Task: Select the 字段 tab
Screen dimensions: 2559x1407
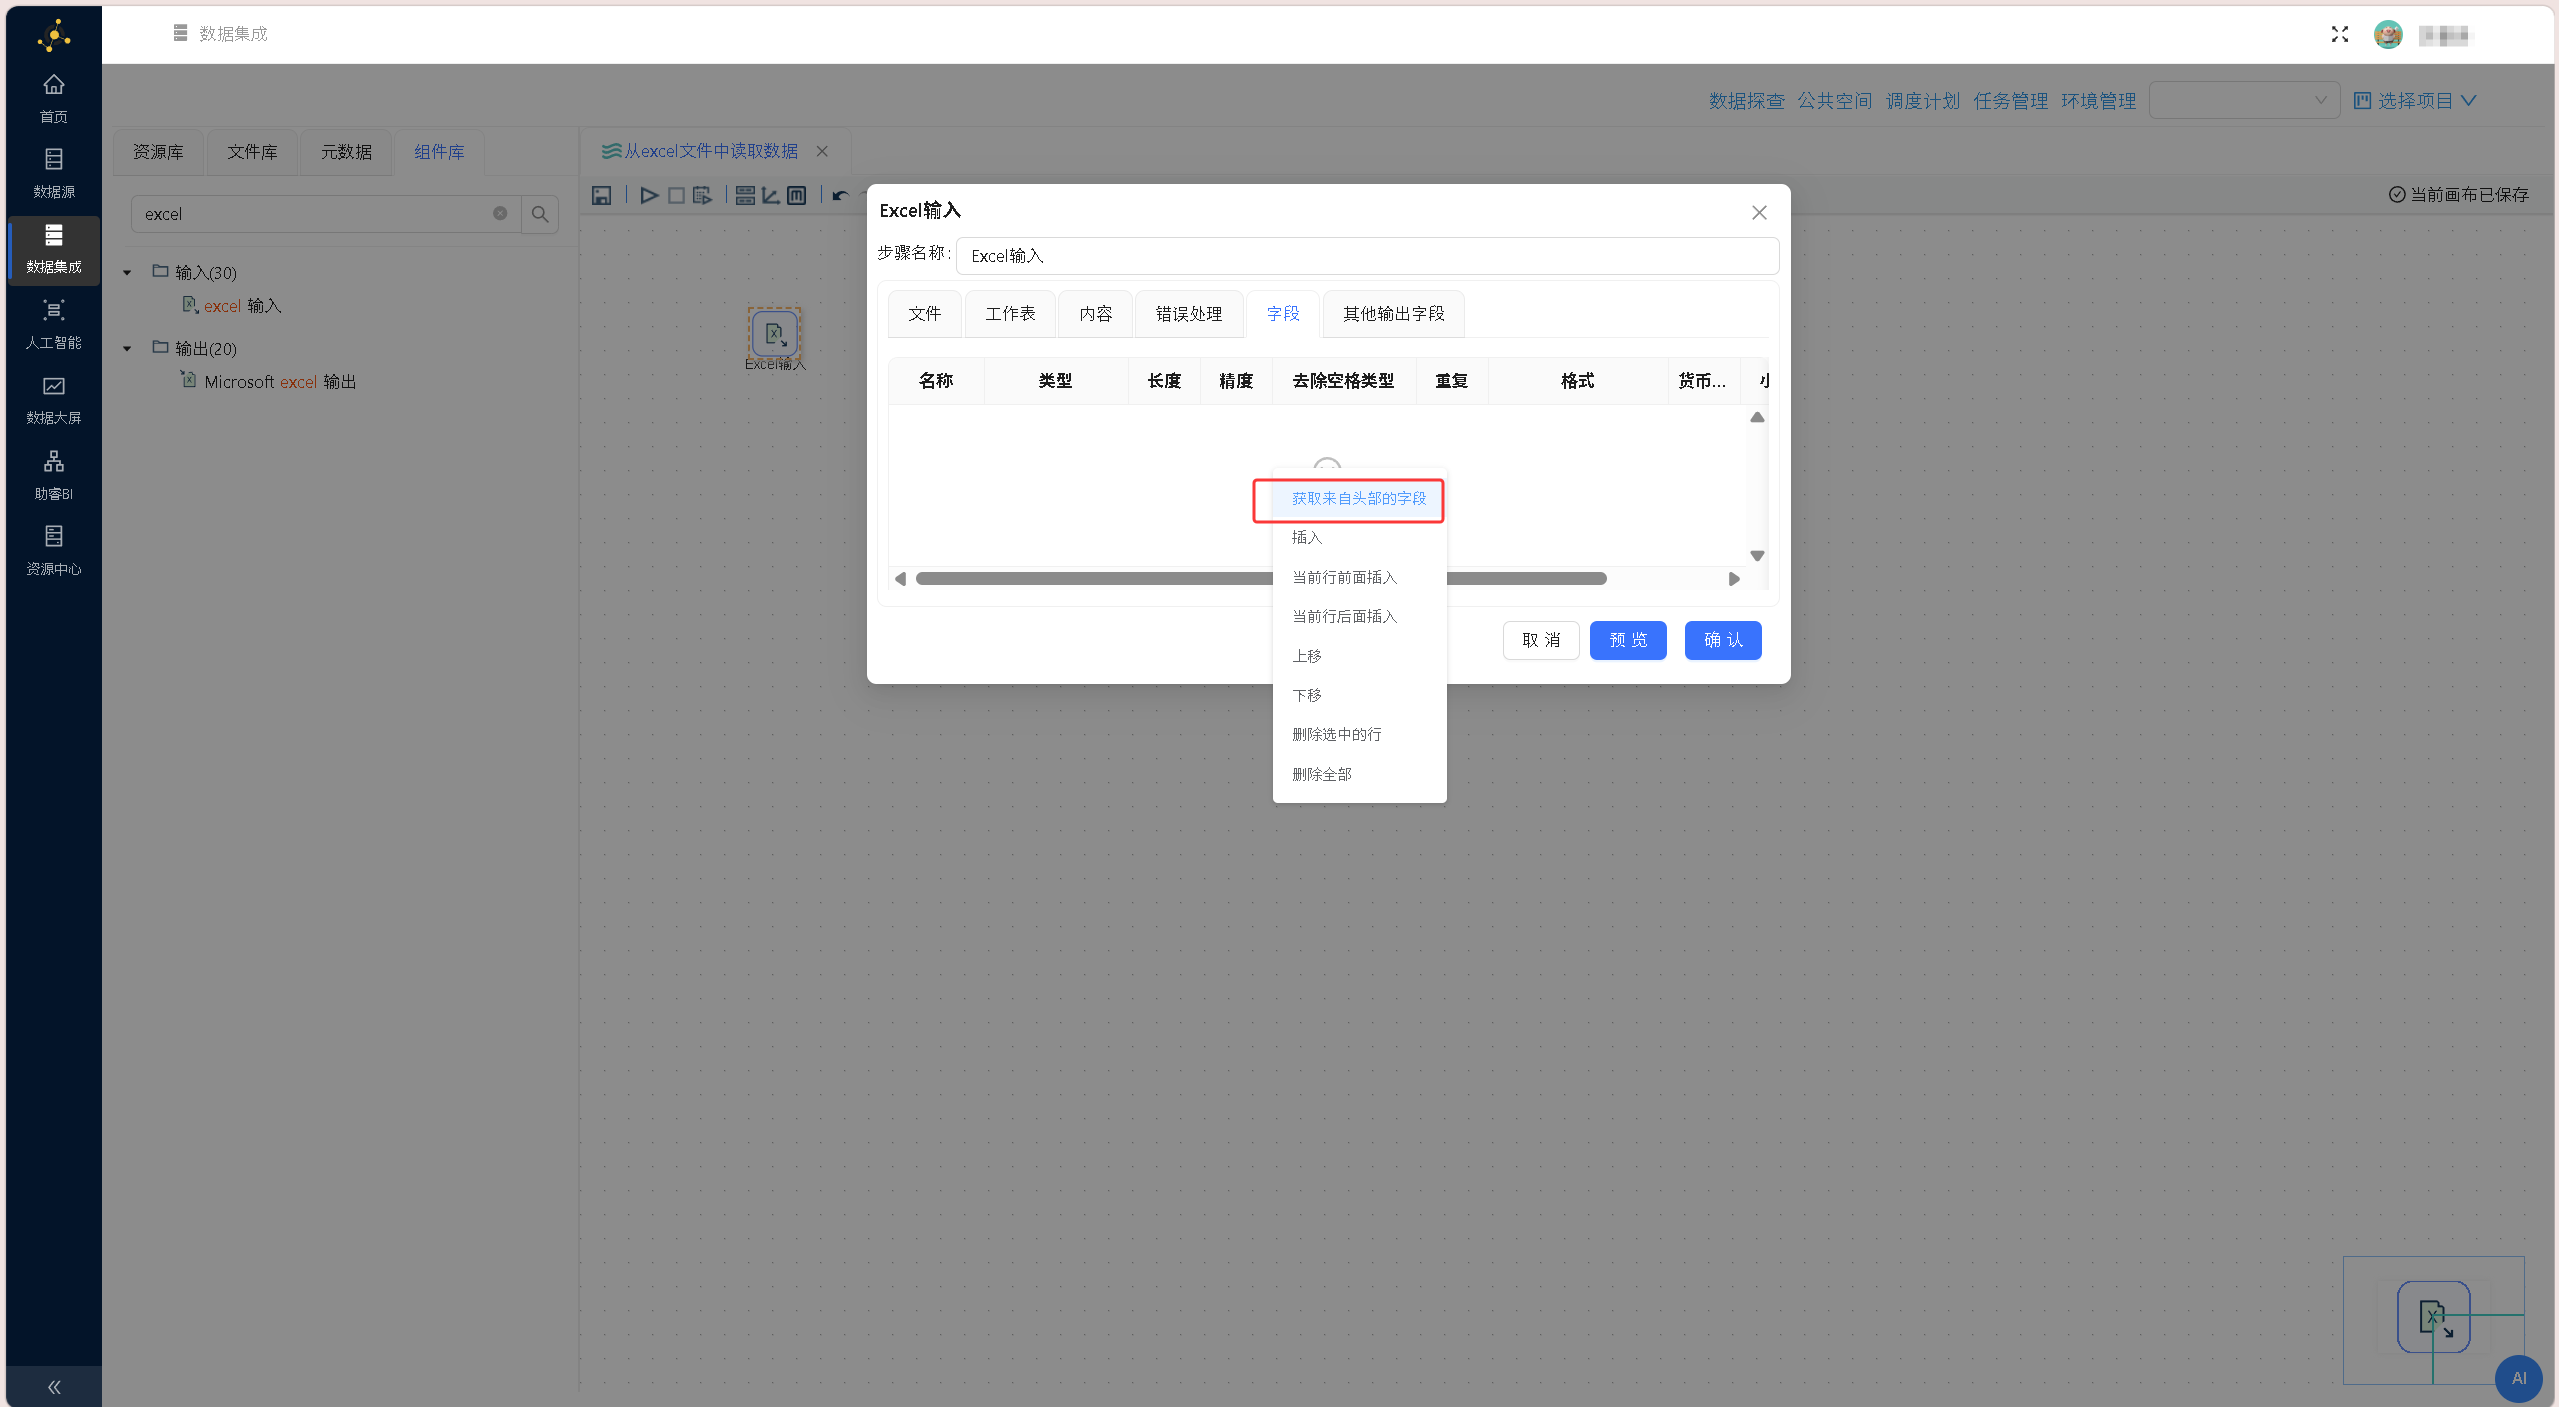Action: coord(1283,314)
